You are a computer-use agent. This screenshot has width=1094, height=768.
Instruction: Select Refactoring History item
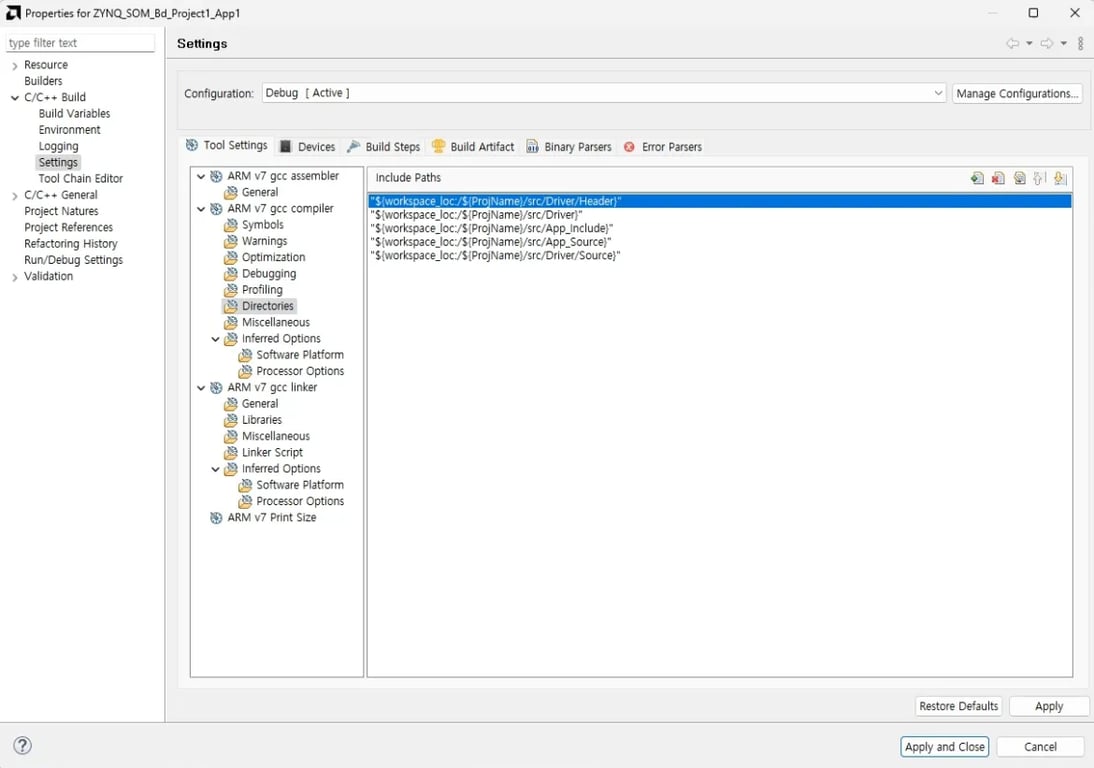coord(70,244)
